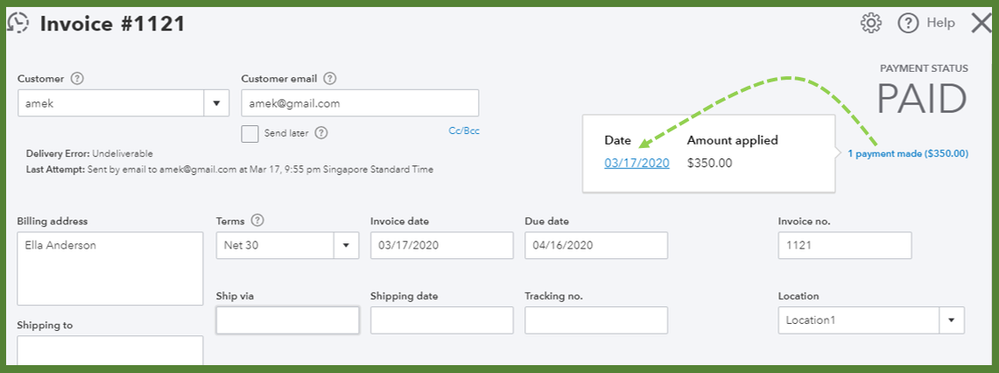
Task: Open invoice history clock icon
Action: 17,23
